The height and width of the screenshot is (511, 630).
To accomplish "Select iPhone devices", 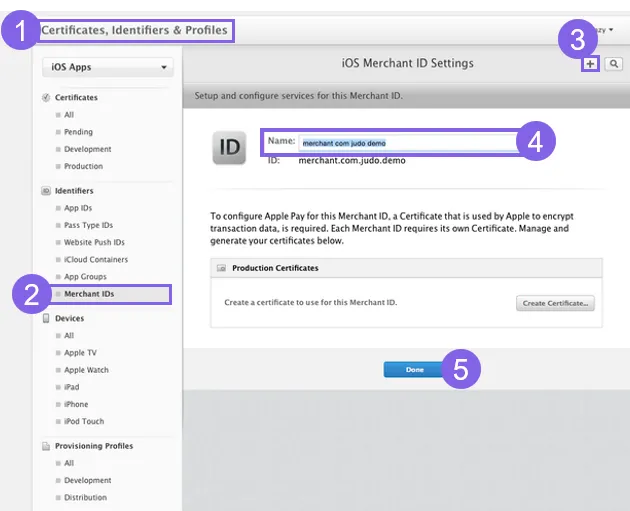I will click(x=76, y=404).
